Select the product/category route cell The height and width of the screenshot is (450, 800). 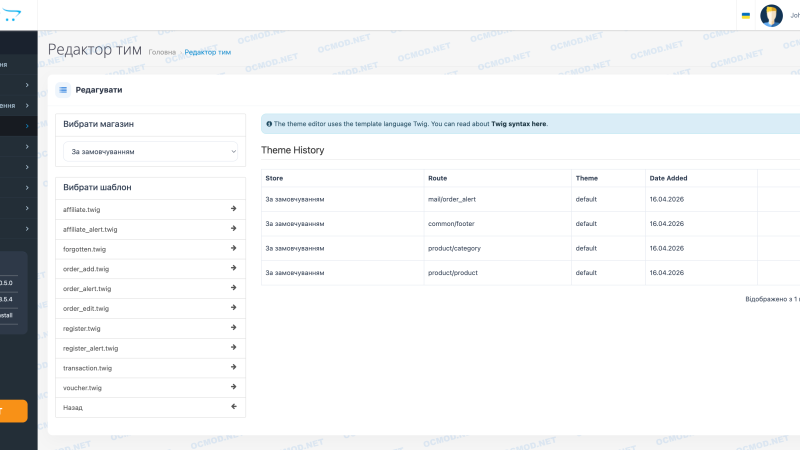pyautogui.click(x=497, y=248)
